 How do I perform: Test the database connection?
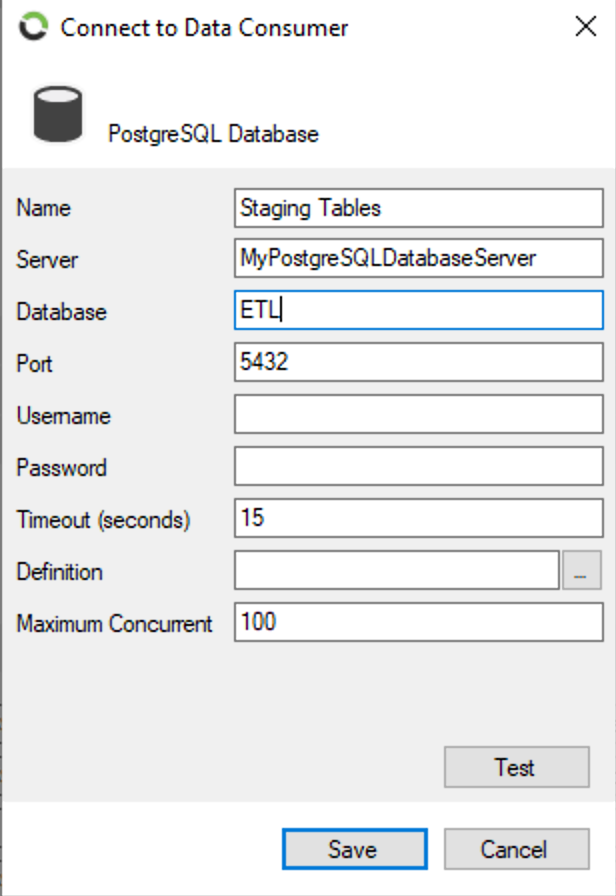point(517,767)
